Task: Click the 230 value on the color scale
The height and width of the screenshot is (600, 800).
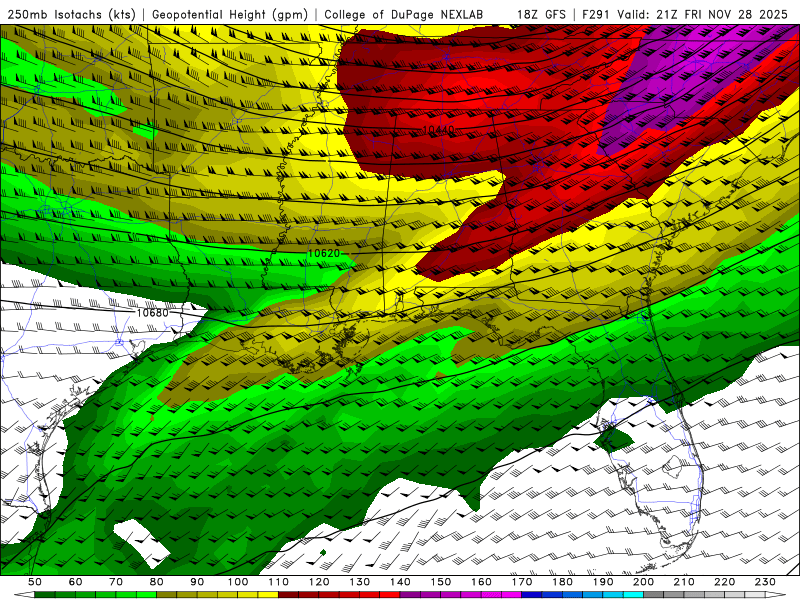Action: coord(765,582)
